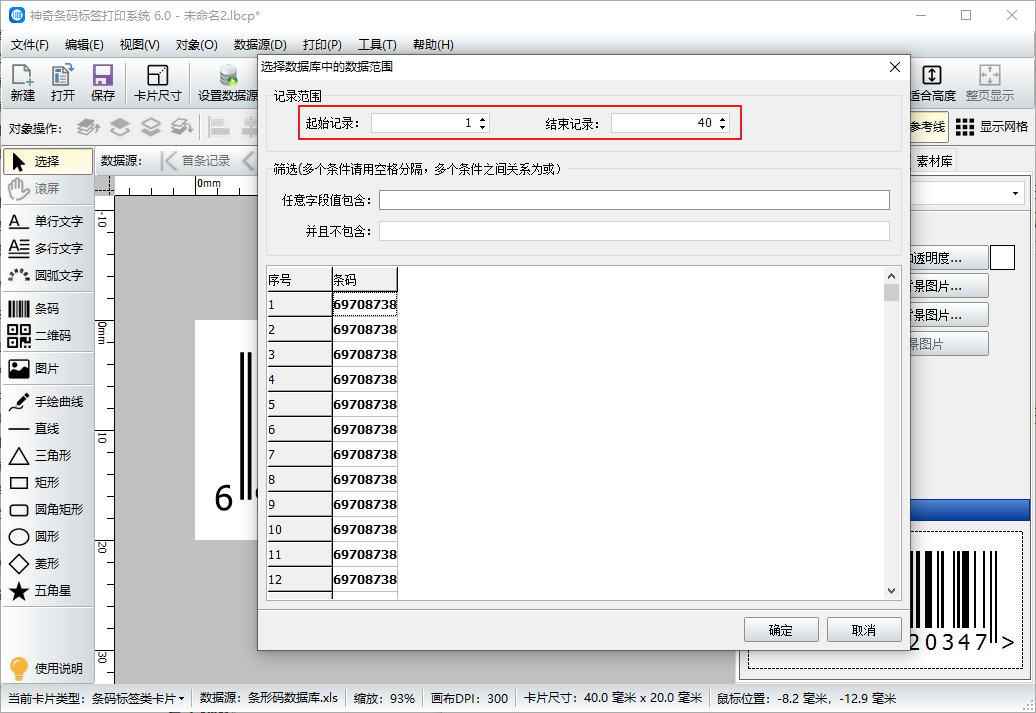Select the 五角星 star shape tool

[x=46, y=591]
